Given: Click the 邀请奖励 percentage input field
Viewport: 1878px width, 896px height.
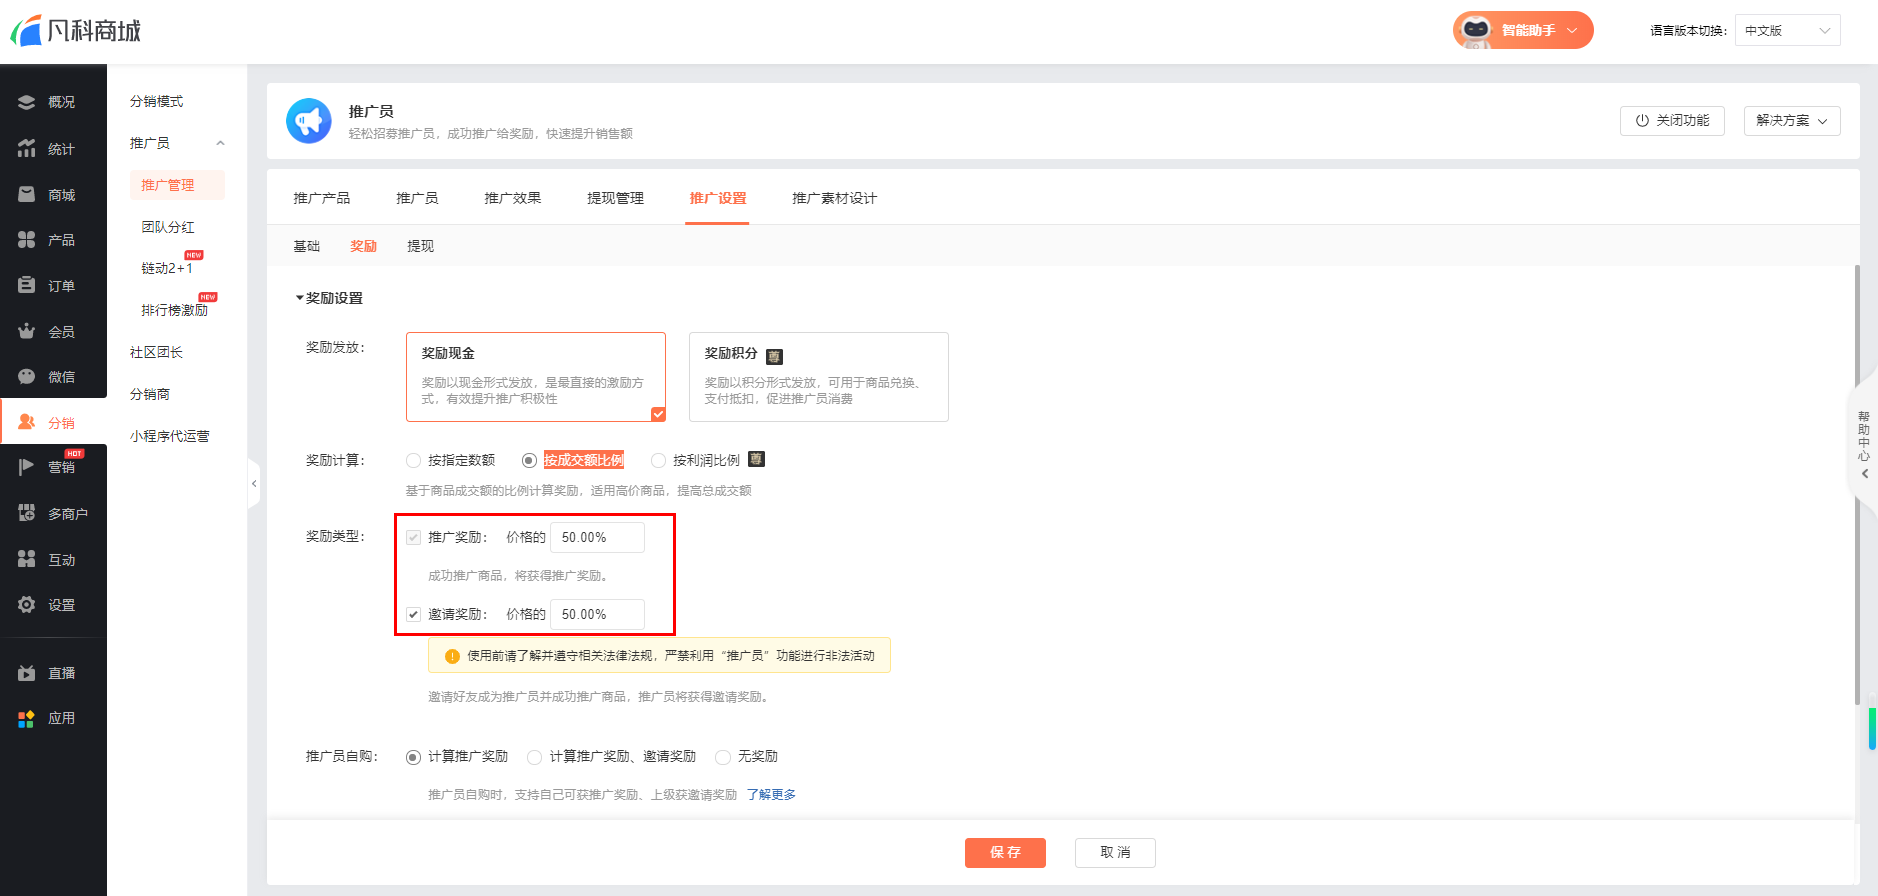Looking at the screenshot, I should click(597, 614).
